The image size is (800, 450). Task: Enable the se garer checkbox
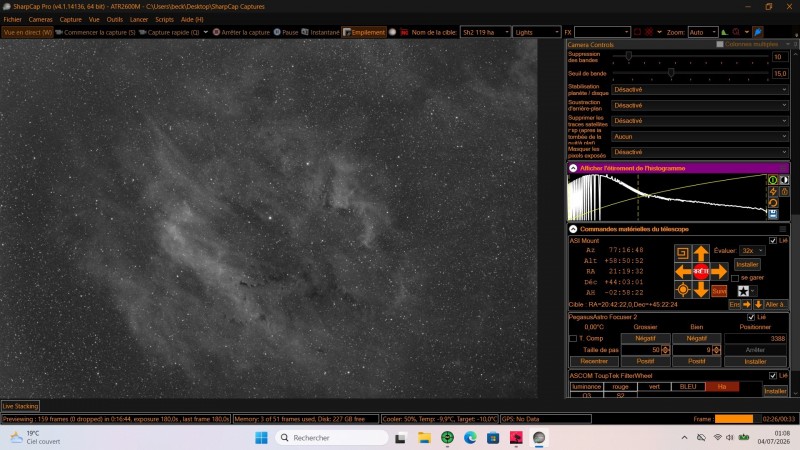735,278
